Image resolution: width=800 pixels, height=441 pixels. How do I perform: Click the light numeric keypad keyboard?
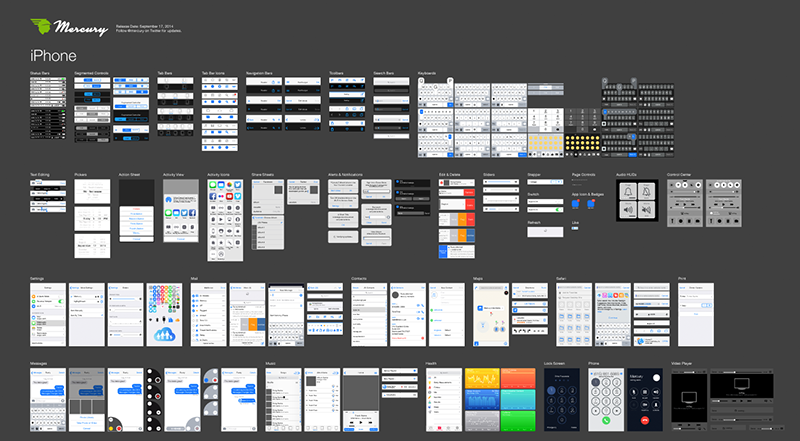[546, 120]
